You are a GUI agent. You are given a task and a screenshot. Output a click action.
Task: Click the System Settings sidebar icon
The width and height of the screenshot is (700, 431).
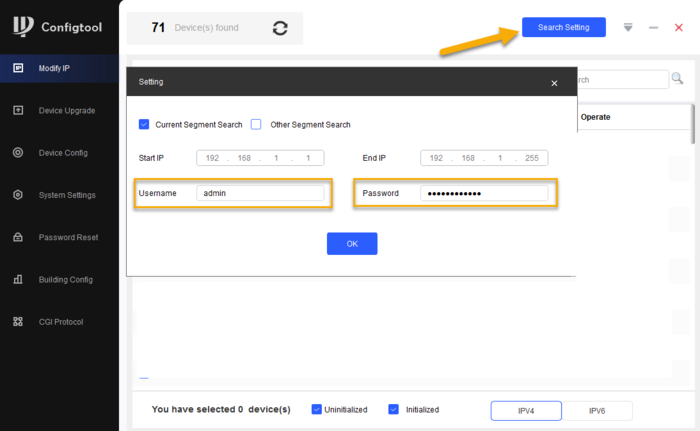18,195
